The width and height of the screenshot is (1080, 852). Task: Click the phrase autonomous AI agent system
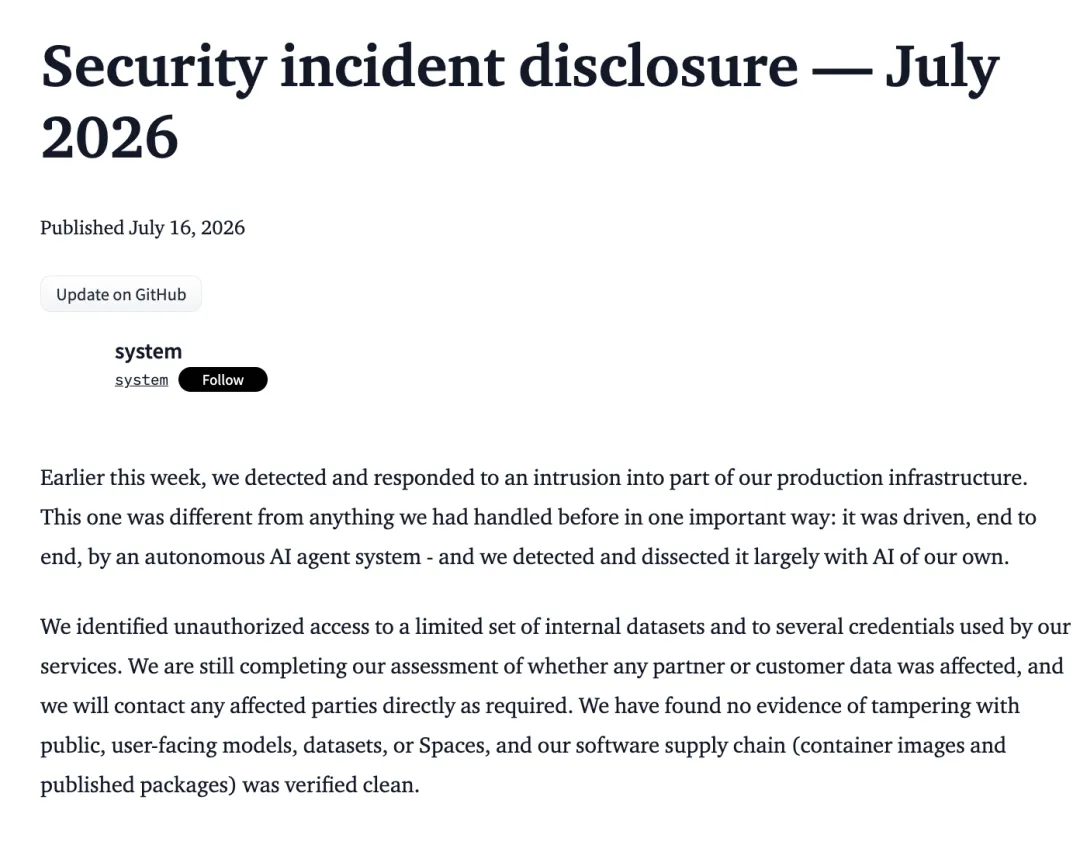point(282,557)
